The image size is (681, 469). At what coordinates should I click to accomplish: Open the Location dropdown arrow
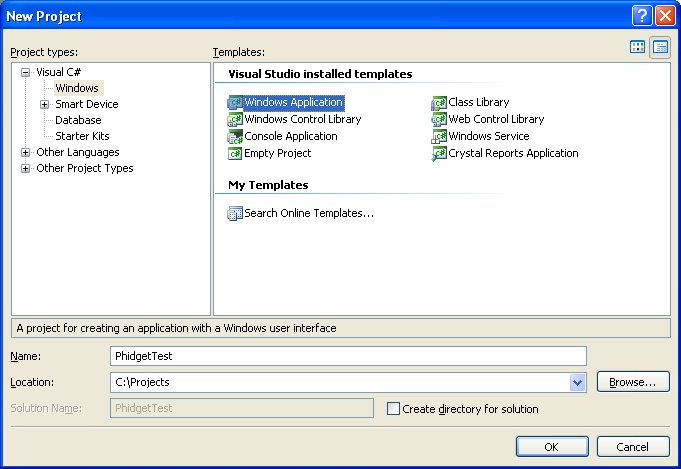pos(577,383)
